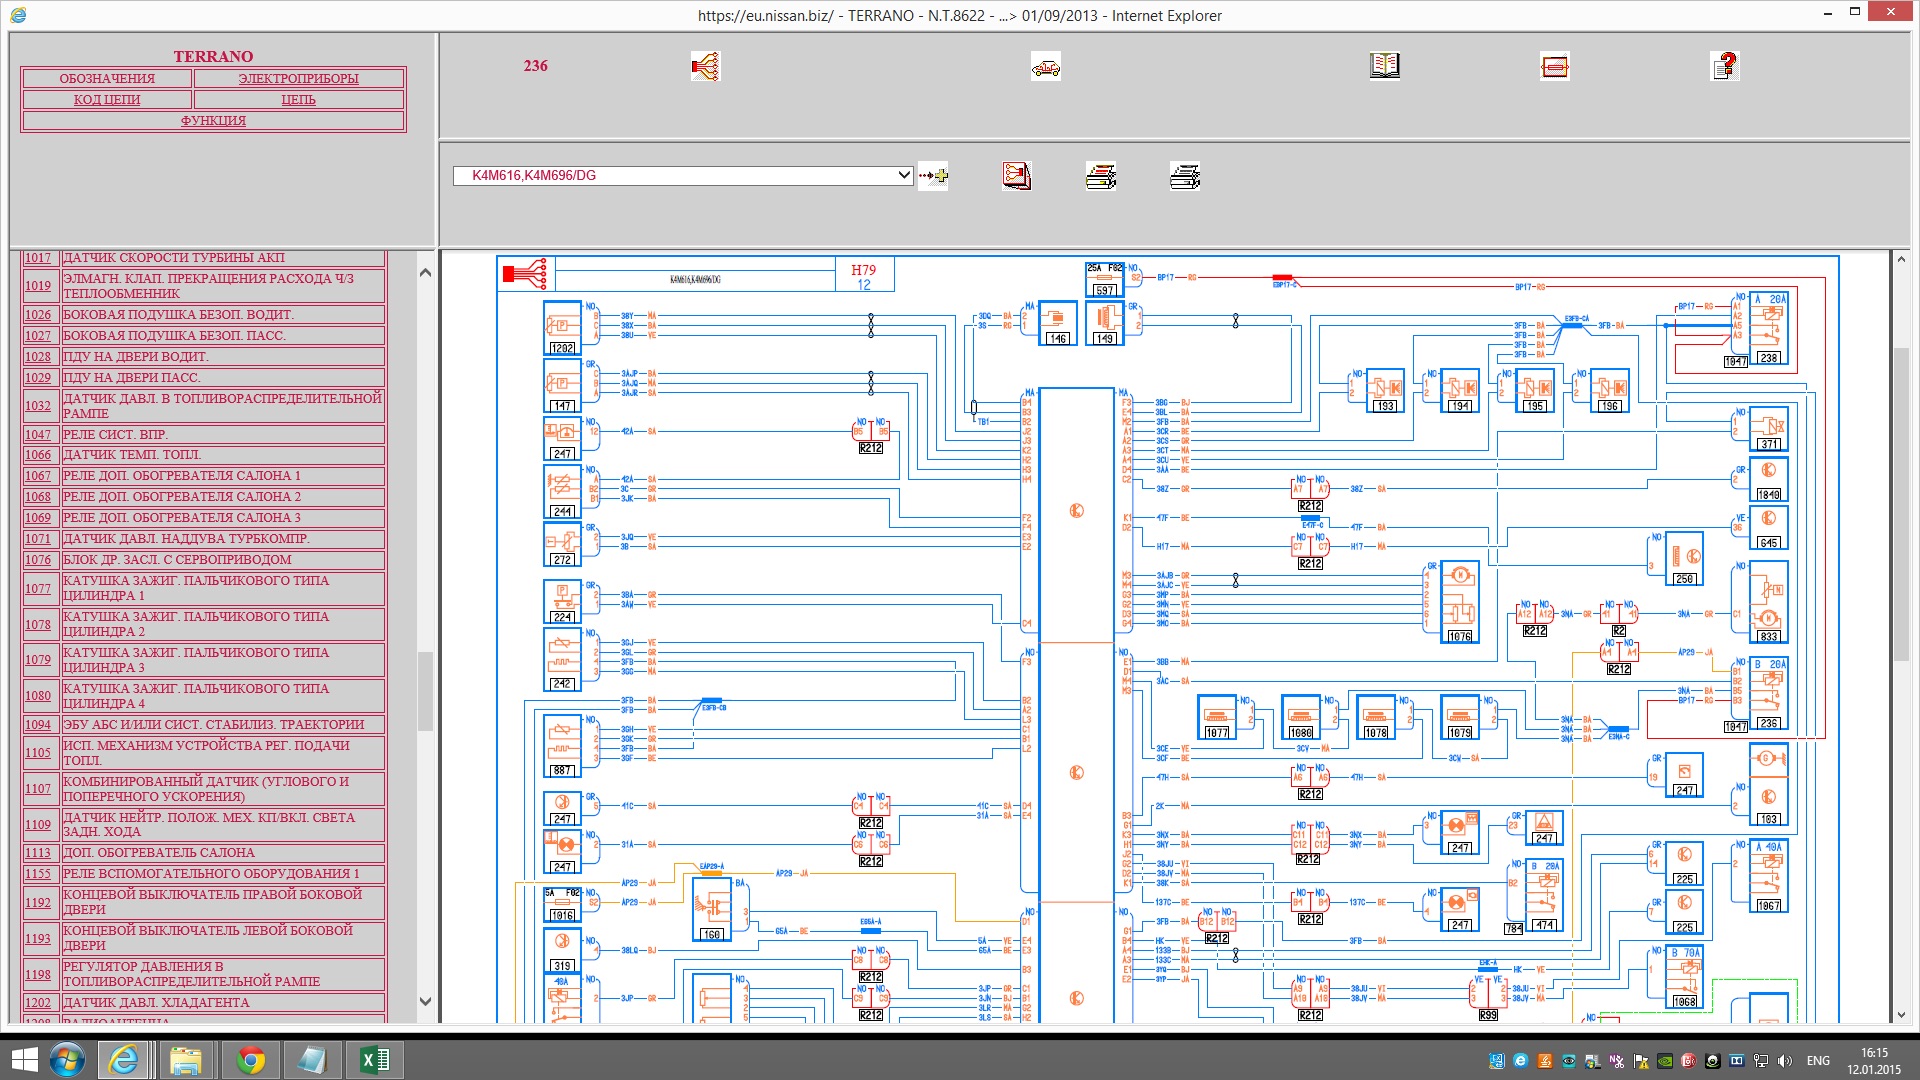Open the help icon with question mark

click(x=1725, y=66)
